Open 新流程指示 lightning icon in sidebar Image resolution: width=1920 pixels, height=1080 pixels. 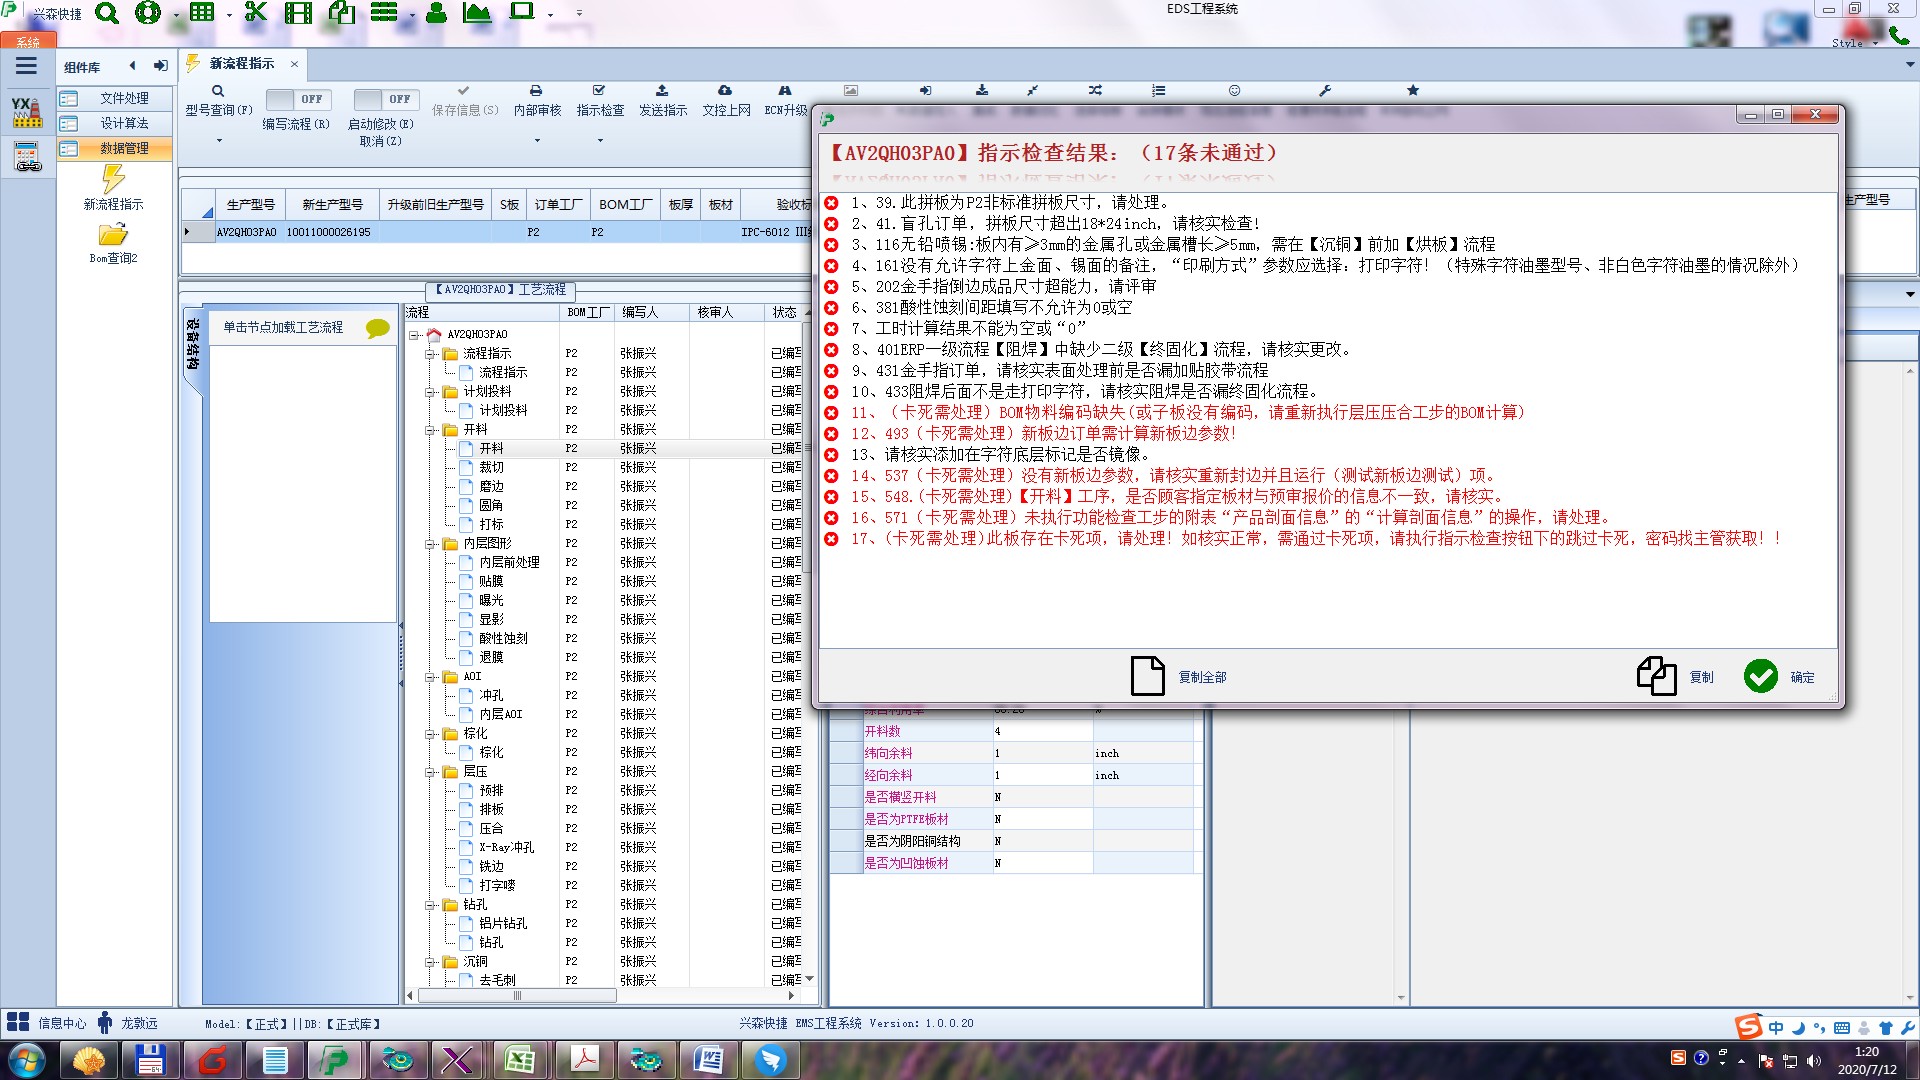(x=113, y=180)
